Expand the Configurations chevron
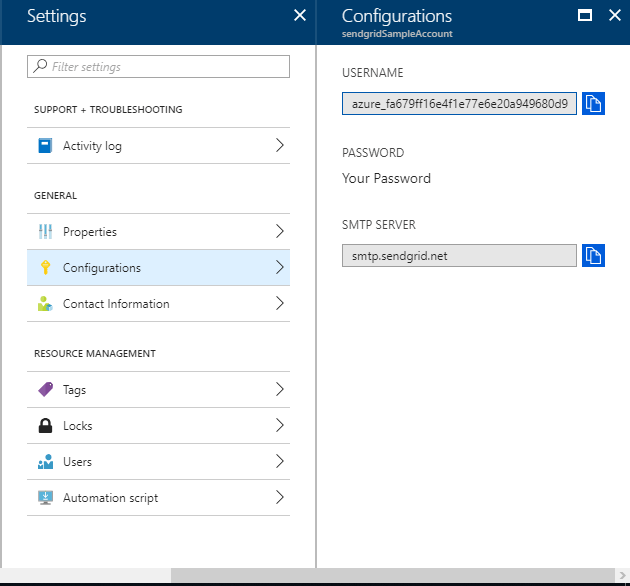Screen dimensions: 630x586 pos(280,267)
